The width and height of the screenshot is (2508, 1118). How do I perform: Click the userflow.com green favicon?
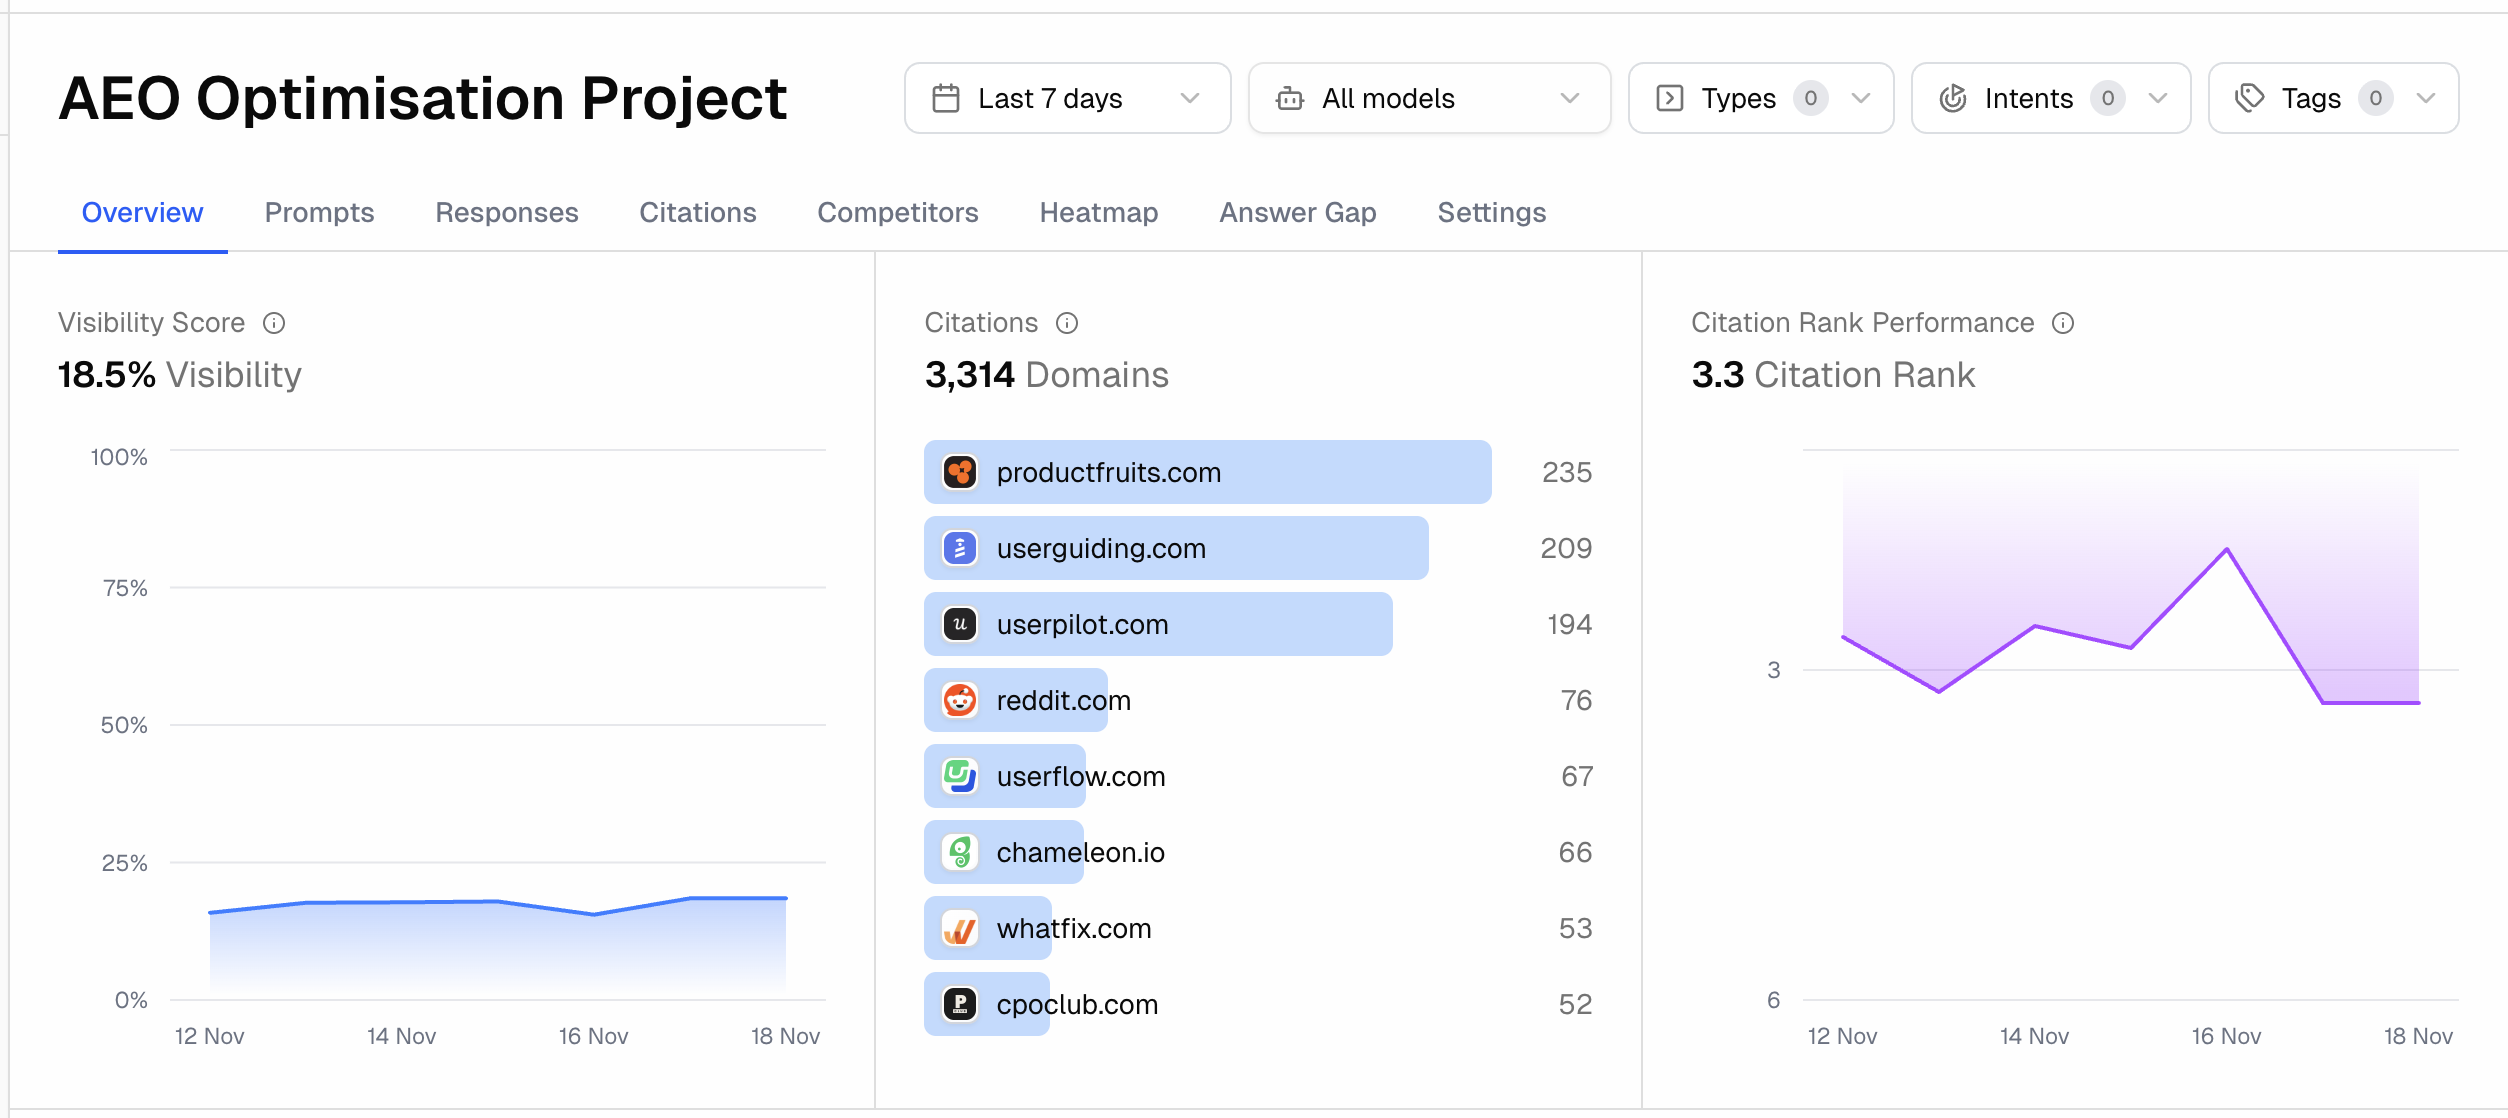pyautogui.click(x=960, y=776)
